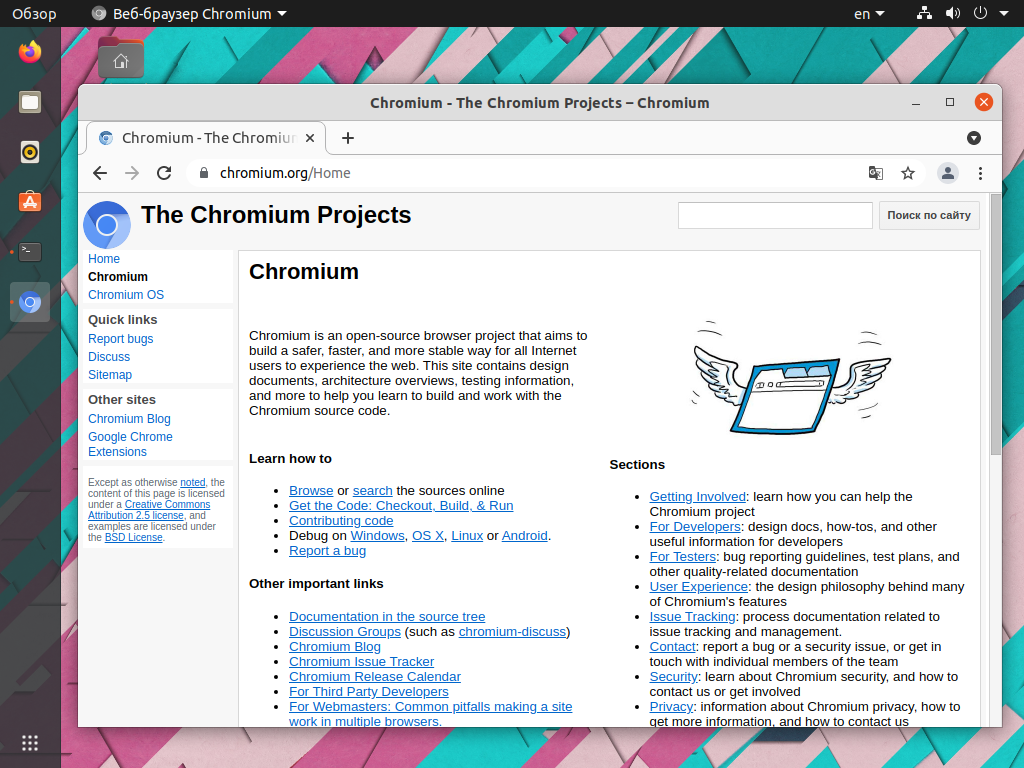Open the Report bugs quick link
The height and width of the screenshot is (768, 1024).
click(121, 339)
